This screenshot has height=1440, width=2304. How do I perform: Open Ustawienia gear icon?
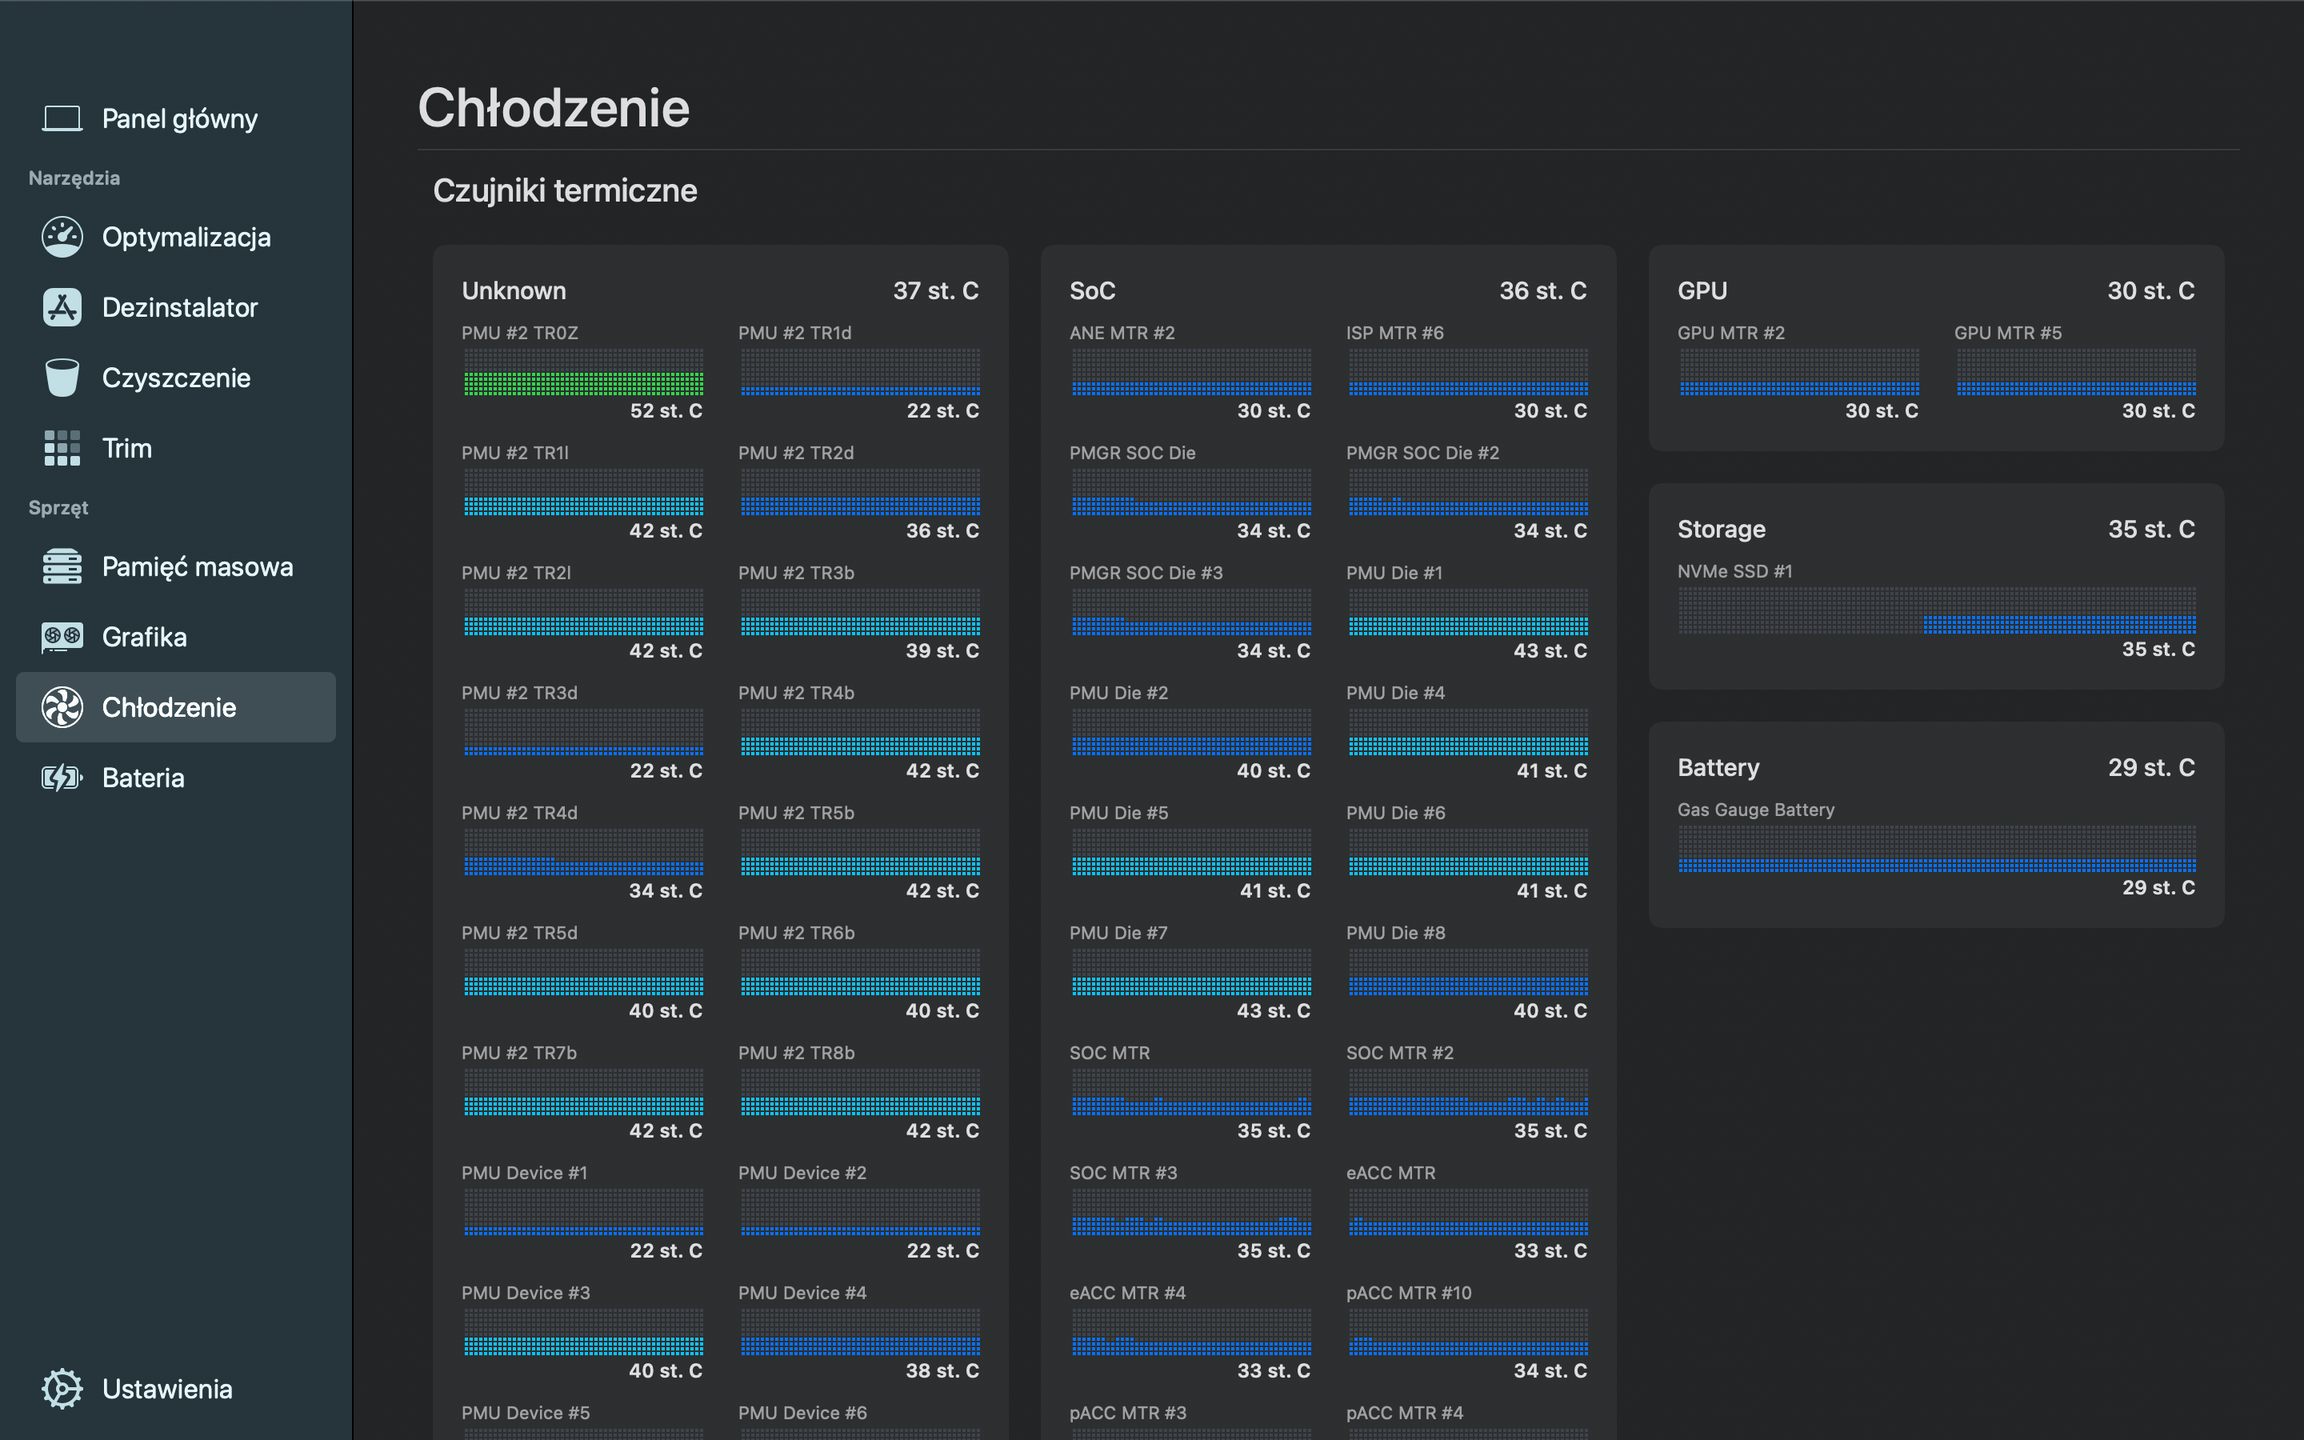[62, 1389]
